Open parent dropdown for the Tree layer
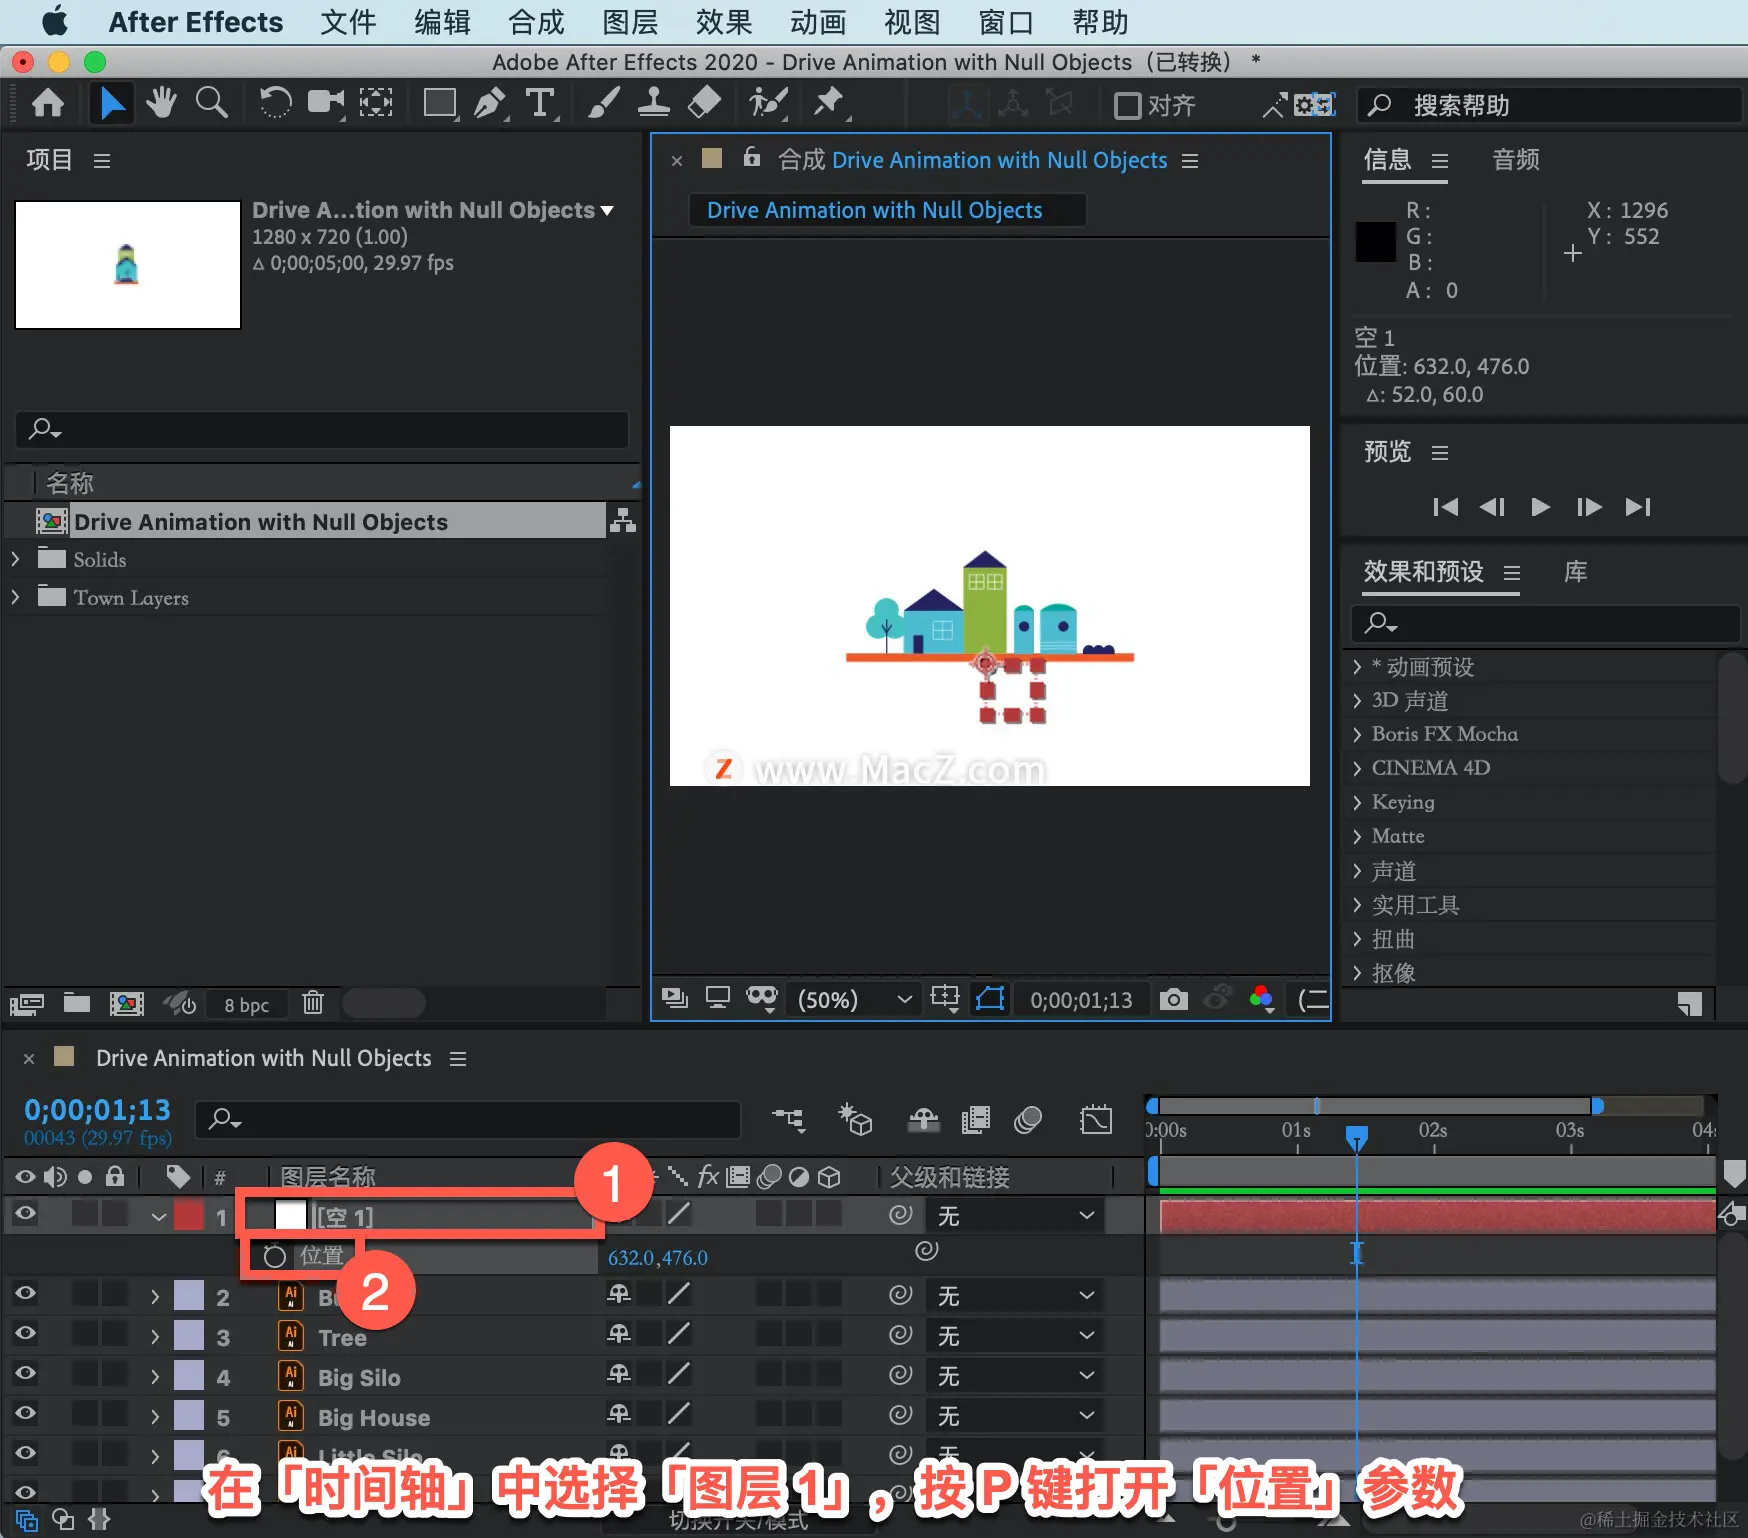 click(1015, 1336)
